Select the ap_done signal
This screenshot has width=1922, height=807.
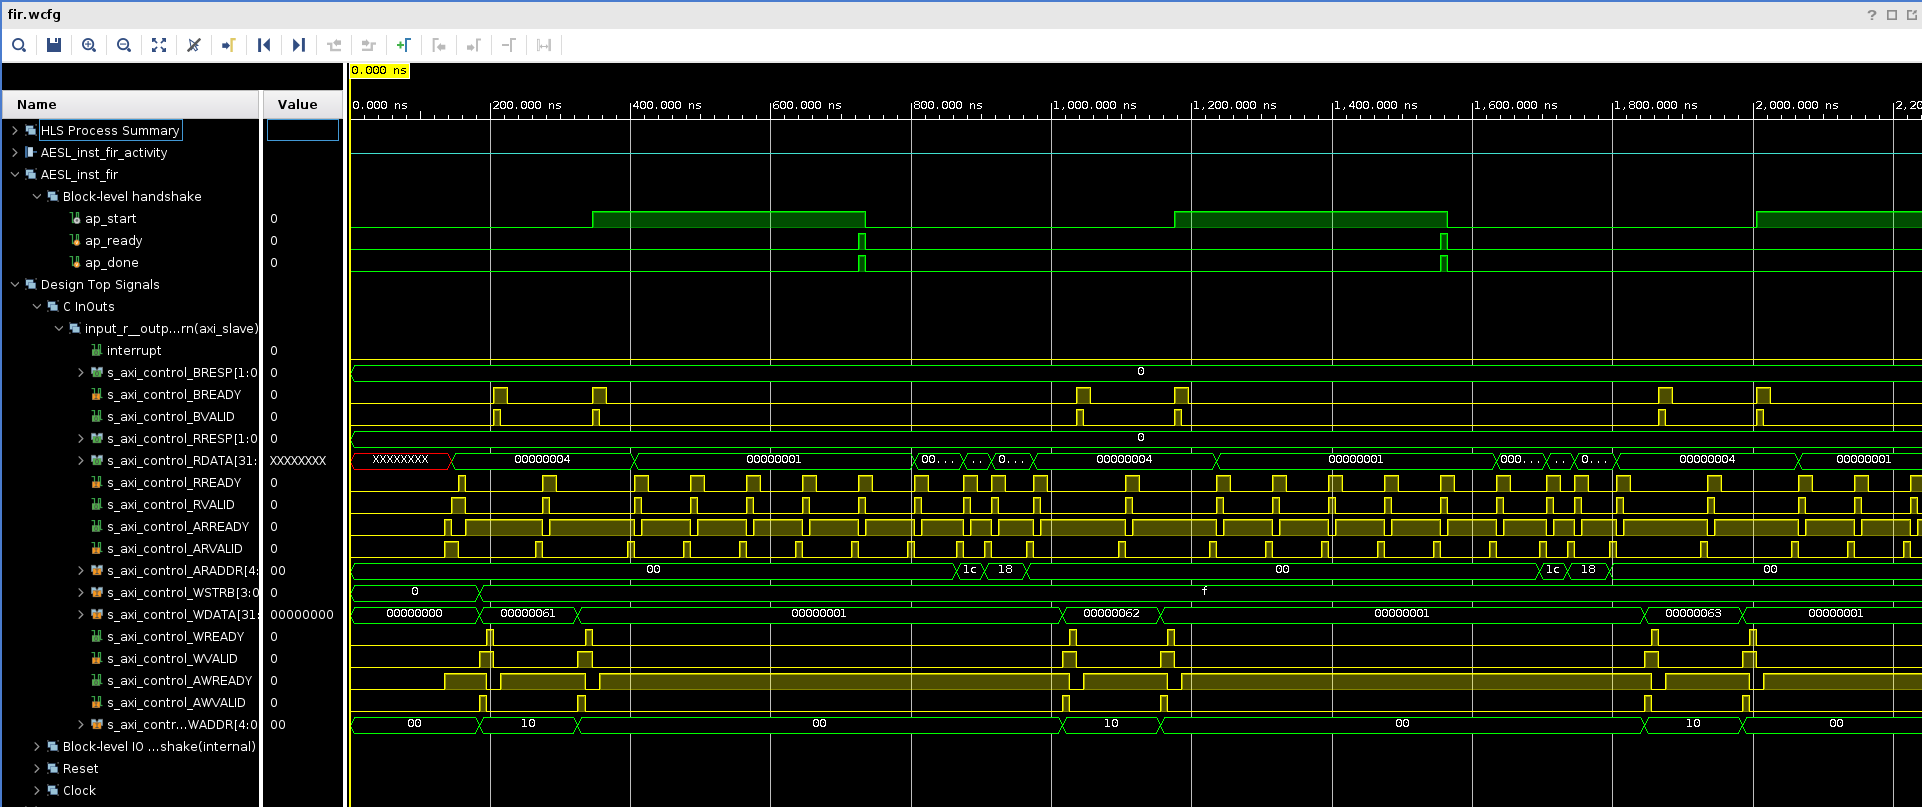tap(111, 263)
